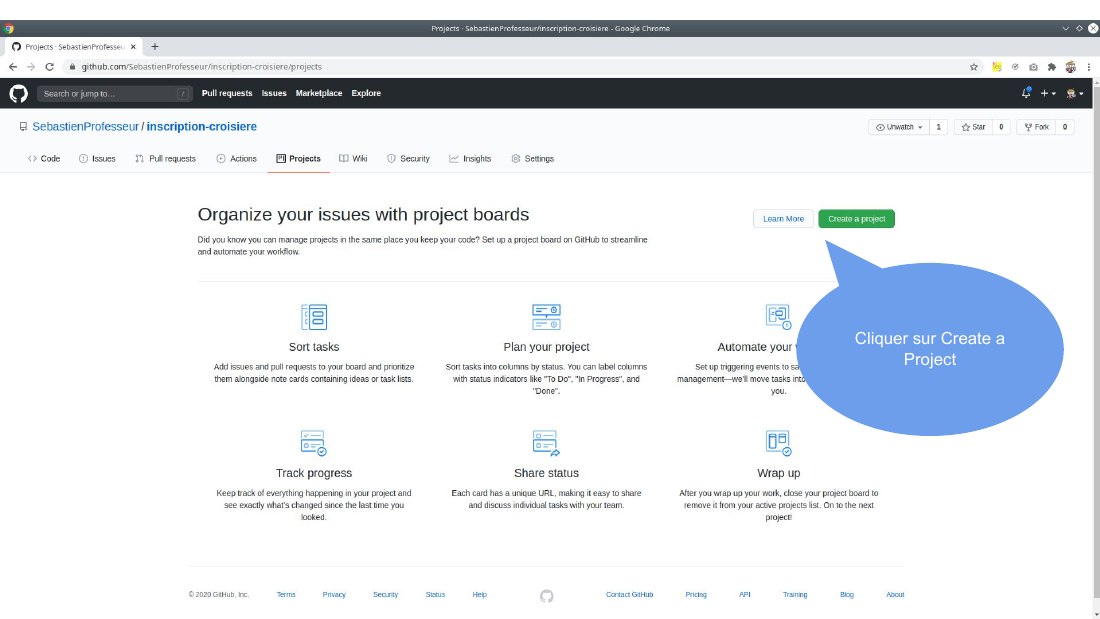
Task: Reload the page with refresh icon
Action: tap(49, 67)
